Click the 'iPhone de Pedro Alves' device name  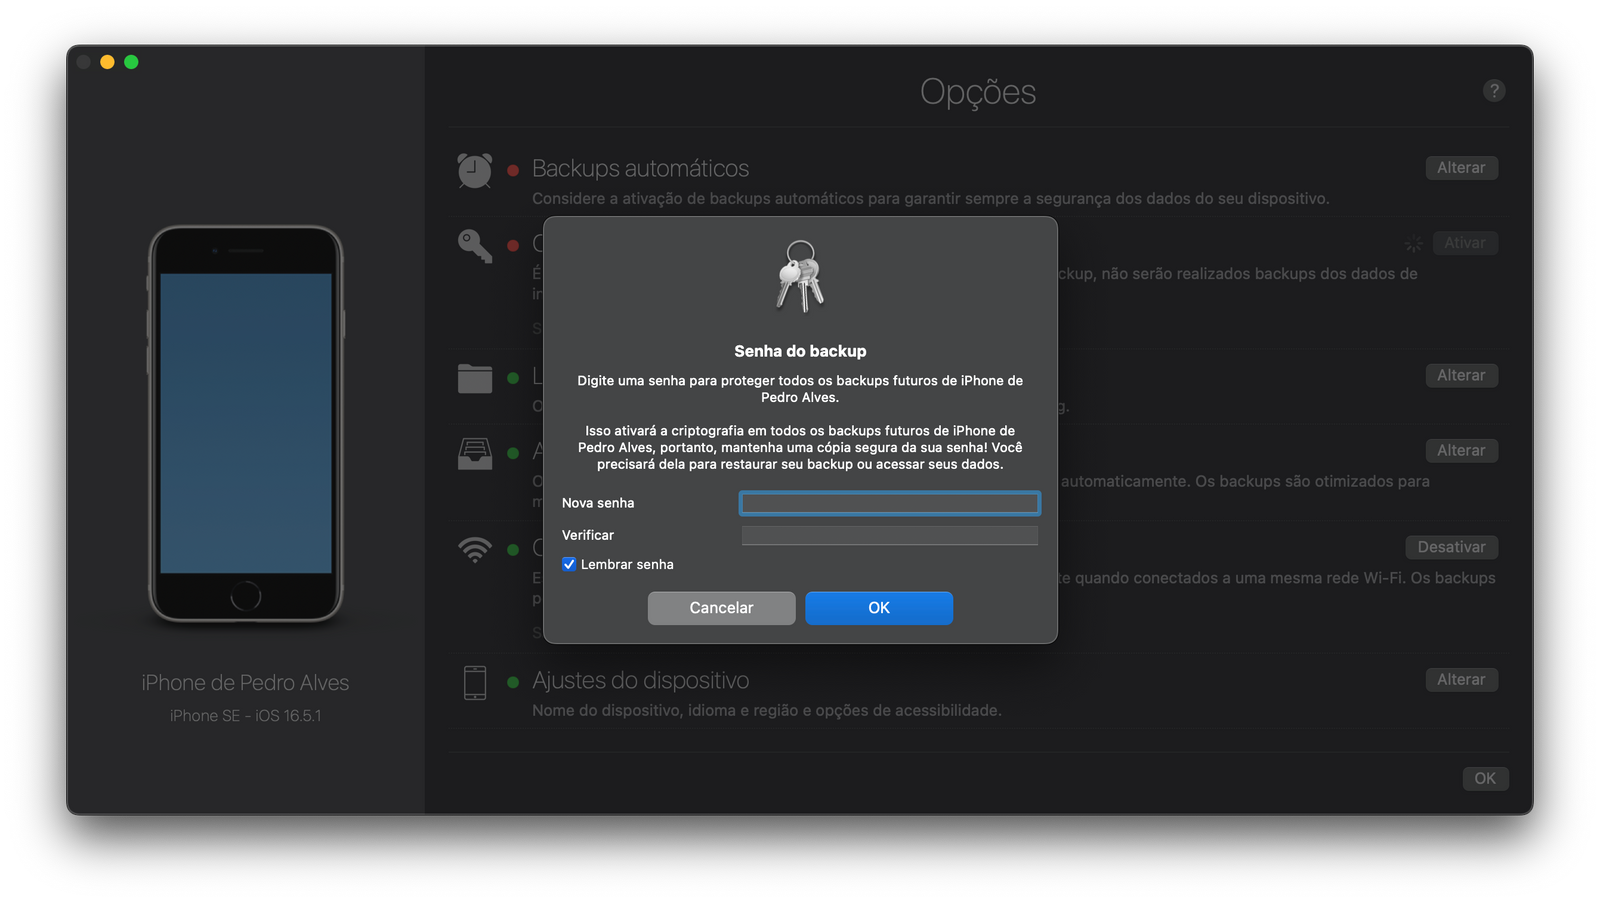245,683
